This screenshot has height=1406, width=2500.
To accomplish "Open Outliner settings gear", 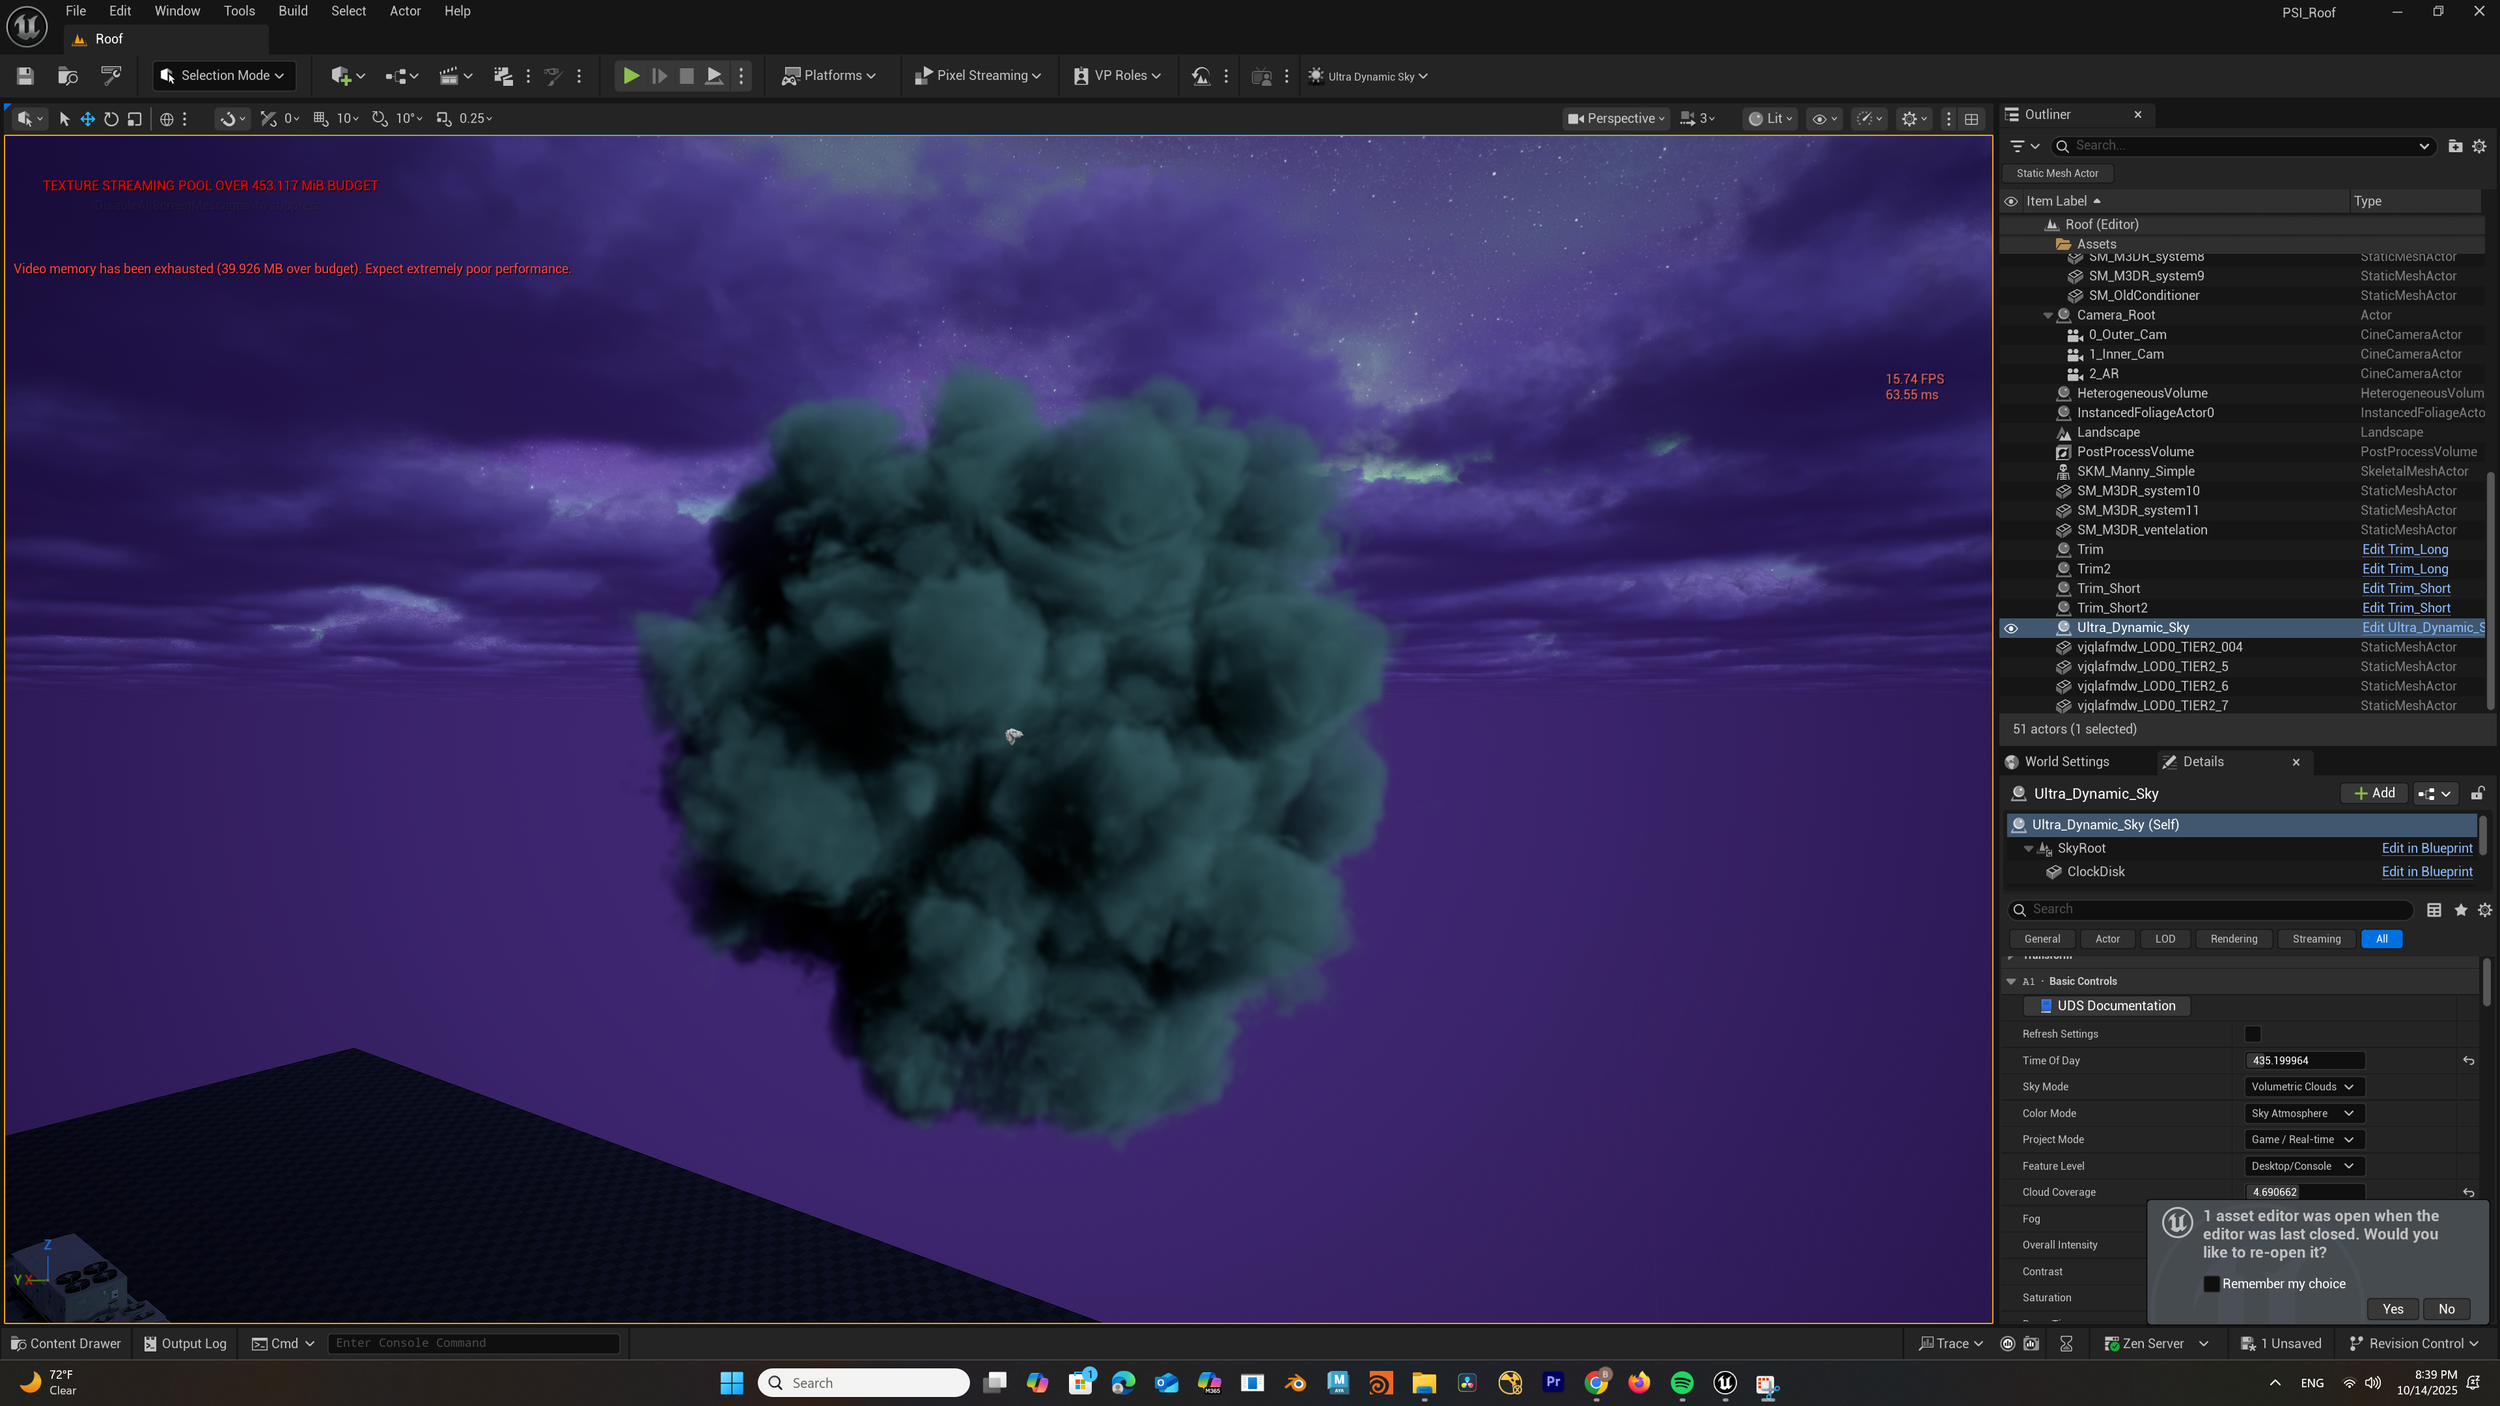I will coord(2479,146).
